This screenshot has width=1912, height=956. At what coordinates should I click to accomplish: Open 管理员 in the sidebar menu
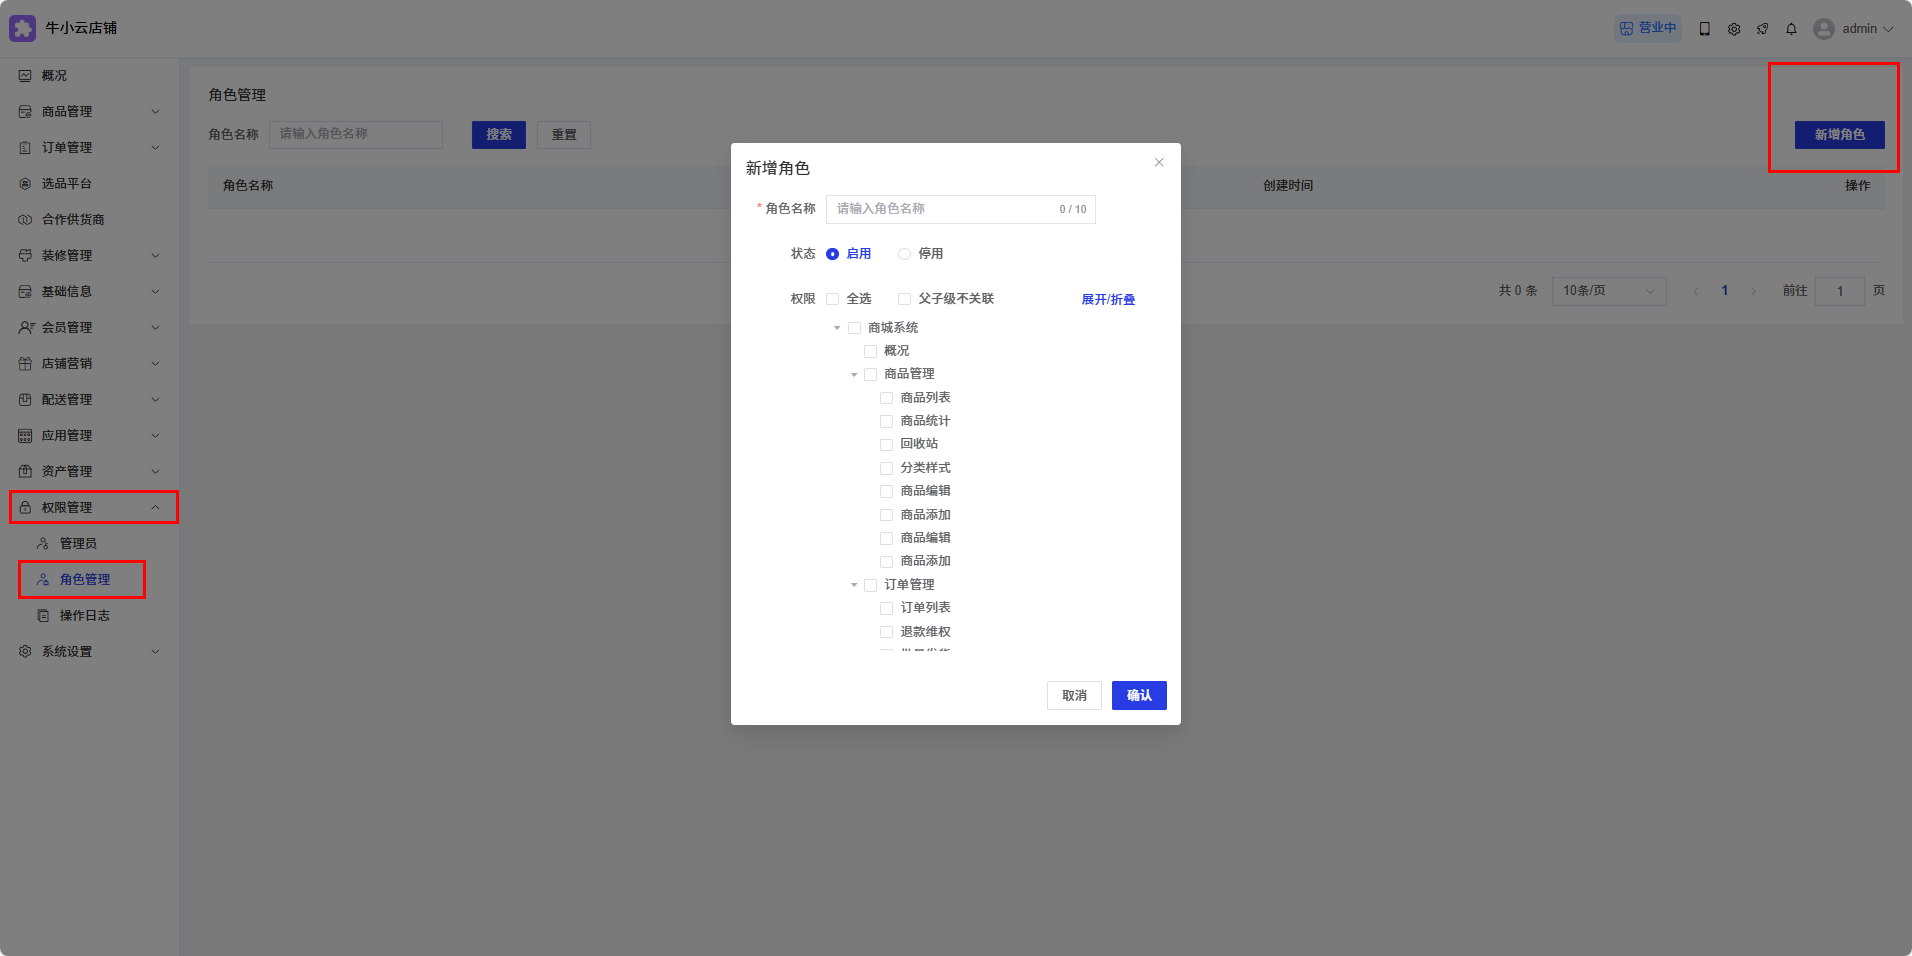coord(78,544)
